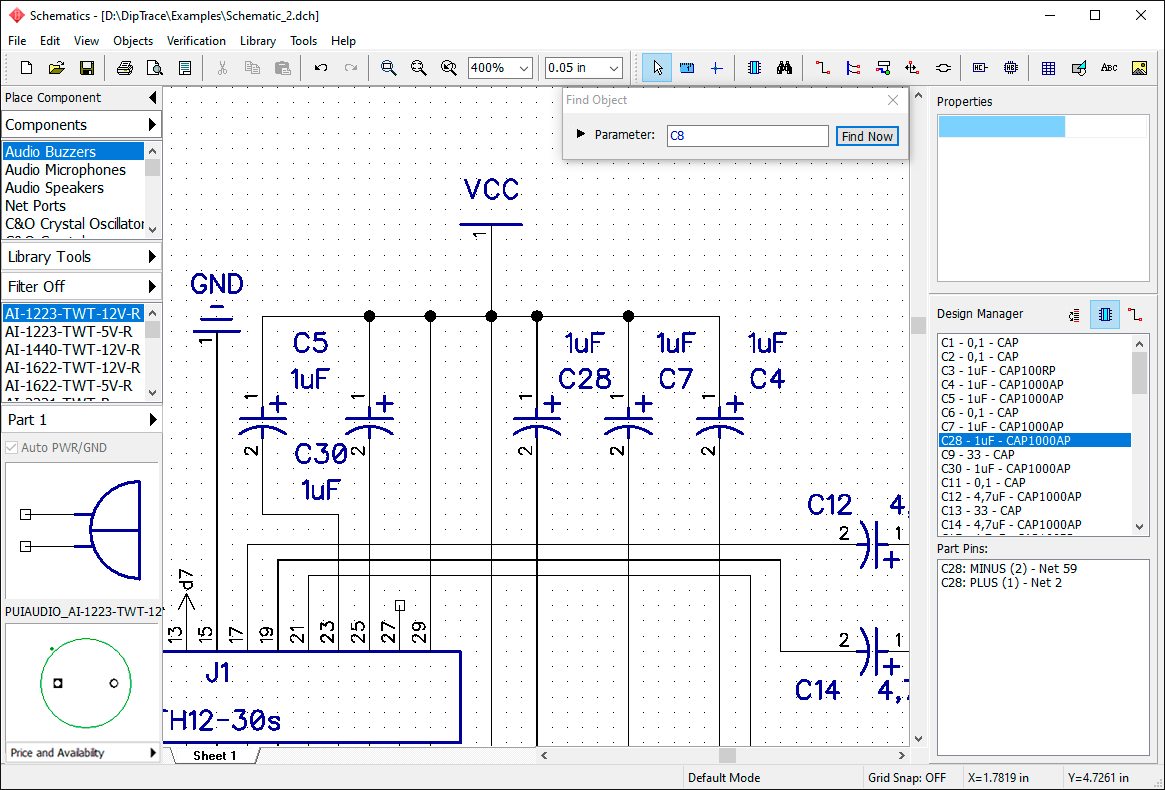1165x790 pixels.
Task: Select C28: MINUS (2) - Net 59 pin
Action: pos(1008,569)
